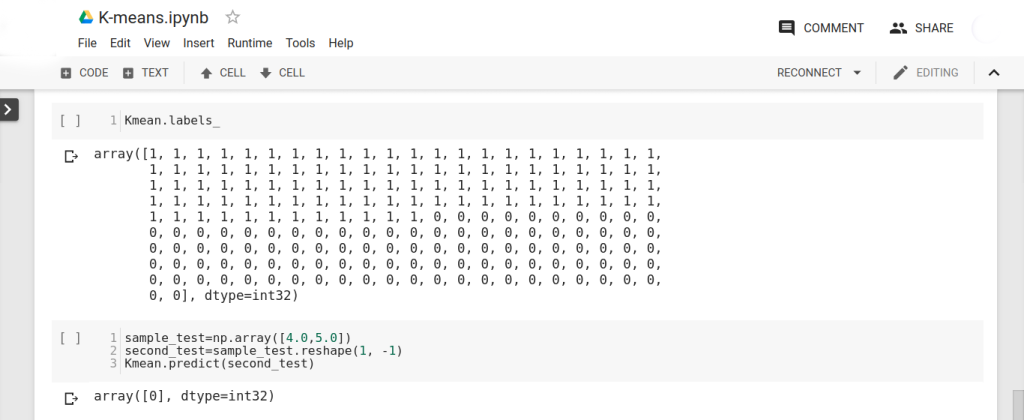Click the Share button
Image resolution: width=1024 pixels, height=420 pixels.
pos(921,28)
